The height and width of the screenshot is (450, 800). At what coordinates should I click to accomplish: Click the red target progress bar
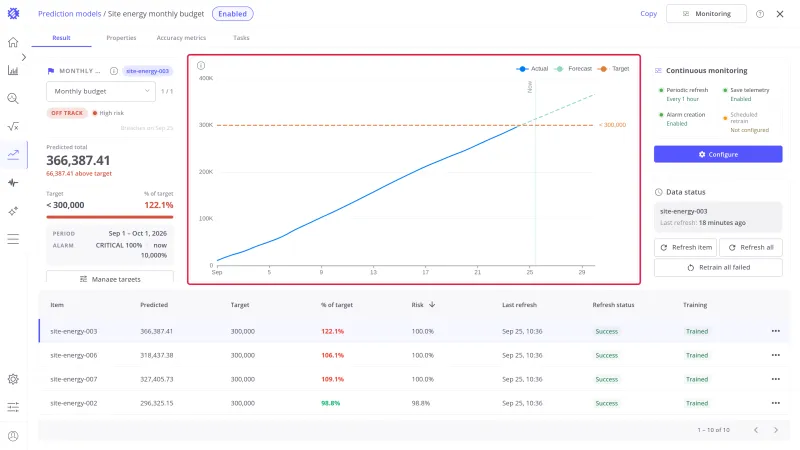pyautogui.click(x=110, y=217)
